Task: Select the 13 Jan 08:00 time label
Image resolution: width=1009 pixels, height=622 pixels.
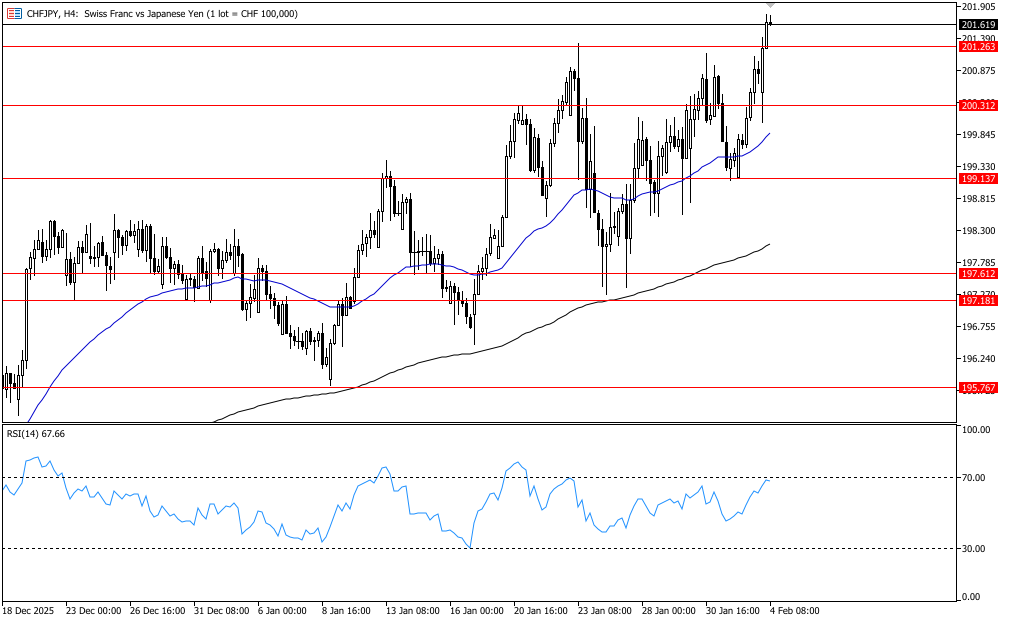Action: (x=413, y=610)
